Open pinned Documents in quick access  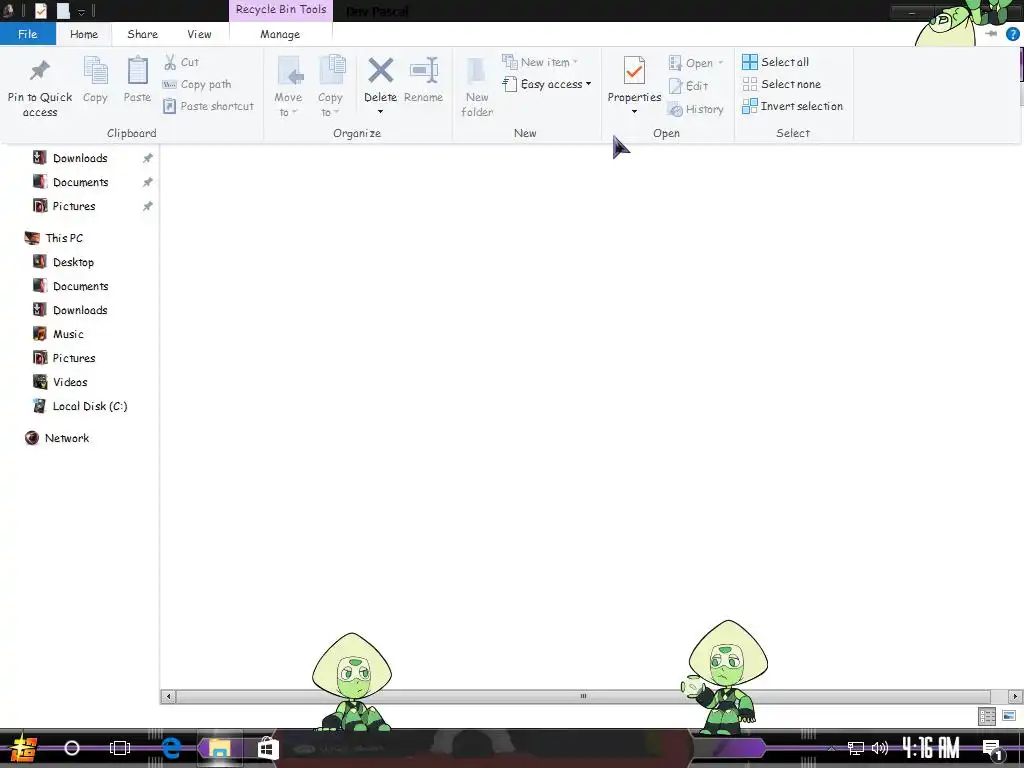[x=80, y=182]
